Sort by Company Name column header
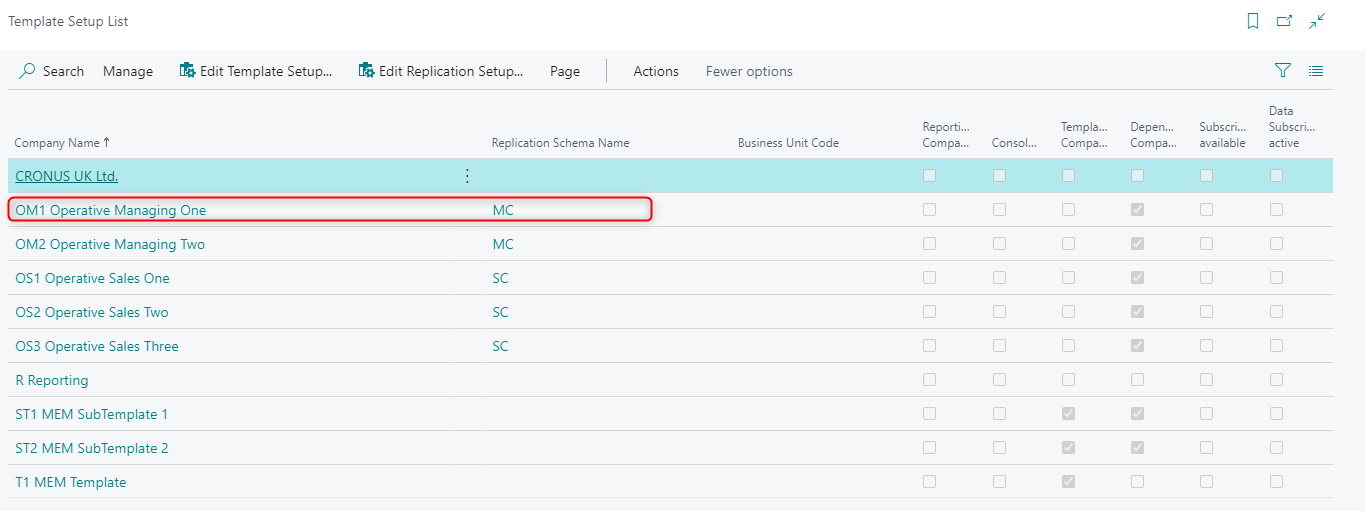The width and height of the screenshot is (1365, 511). pyautogui.click(x=62, y=143)
